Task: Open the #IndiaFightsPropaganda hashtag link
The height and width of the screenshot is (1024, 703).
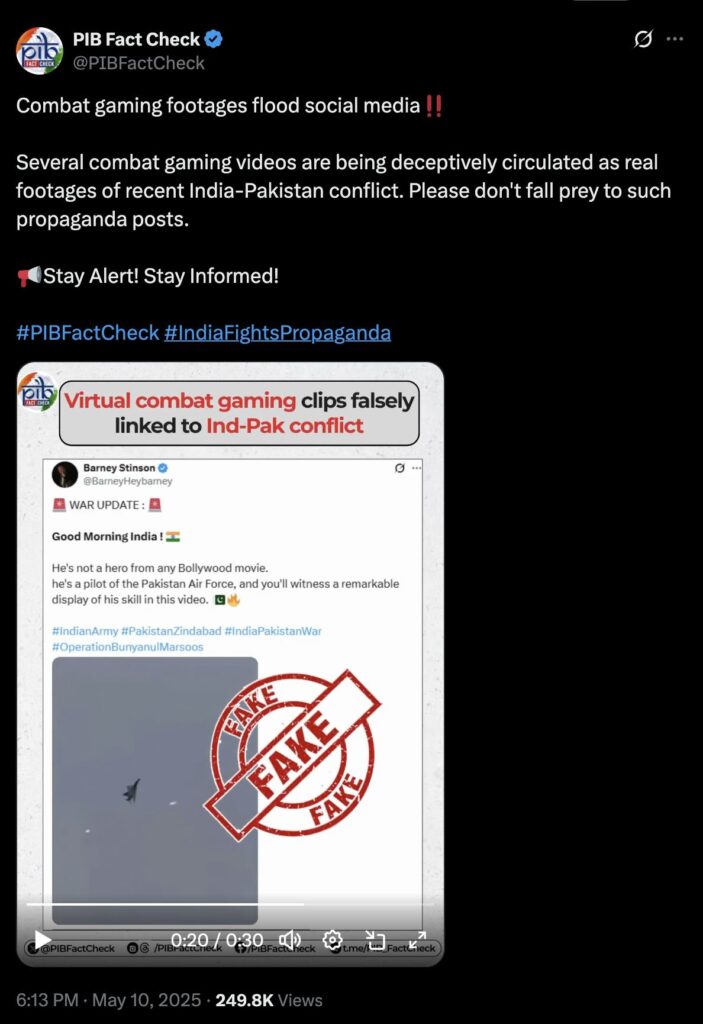Action: pyautogui.click(x=277, y=332)
